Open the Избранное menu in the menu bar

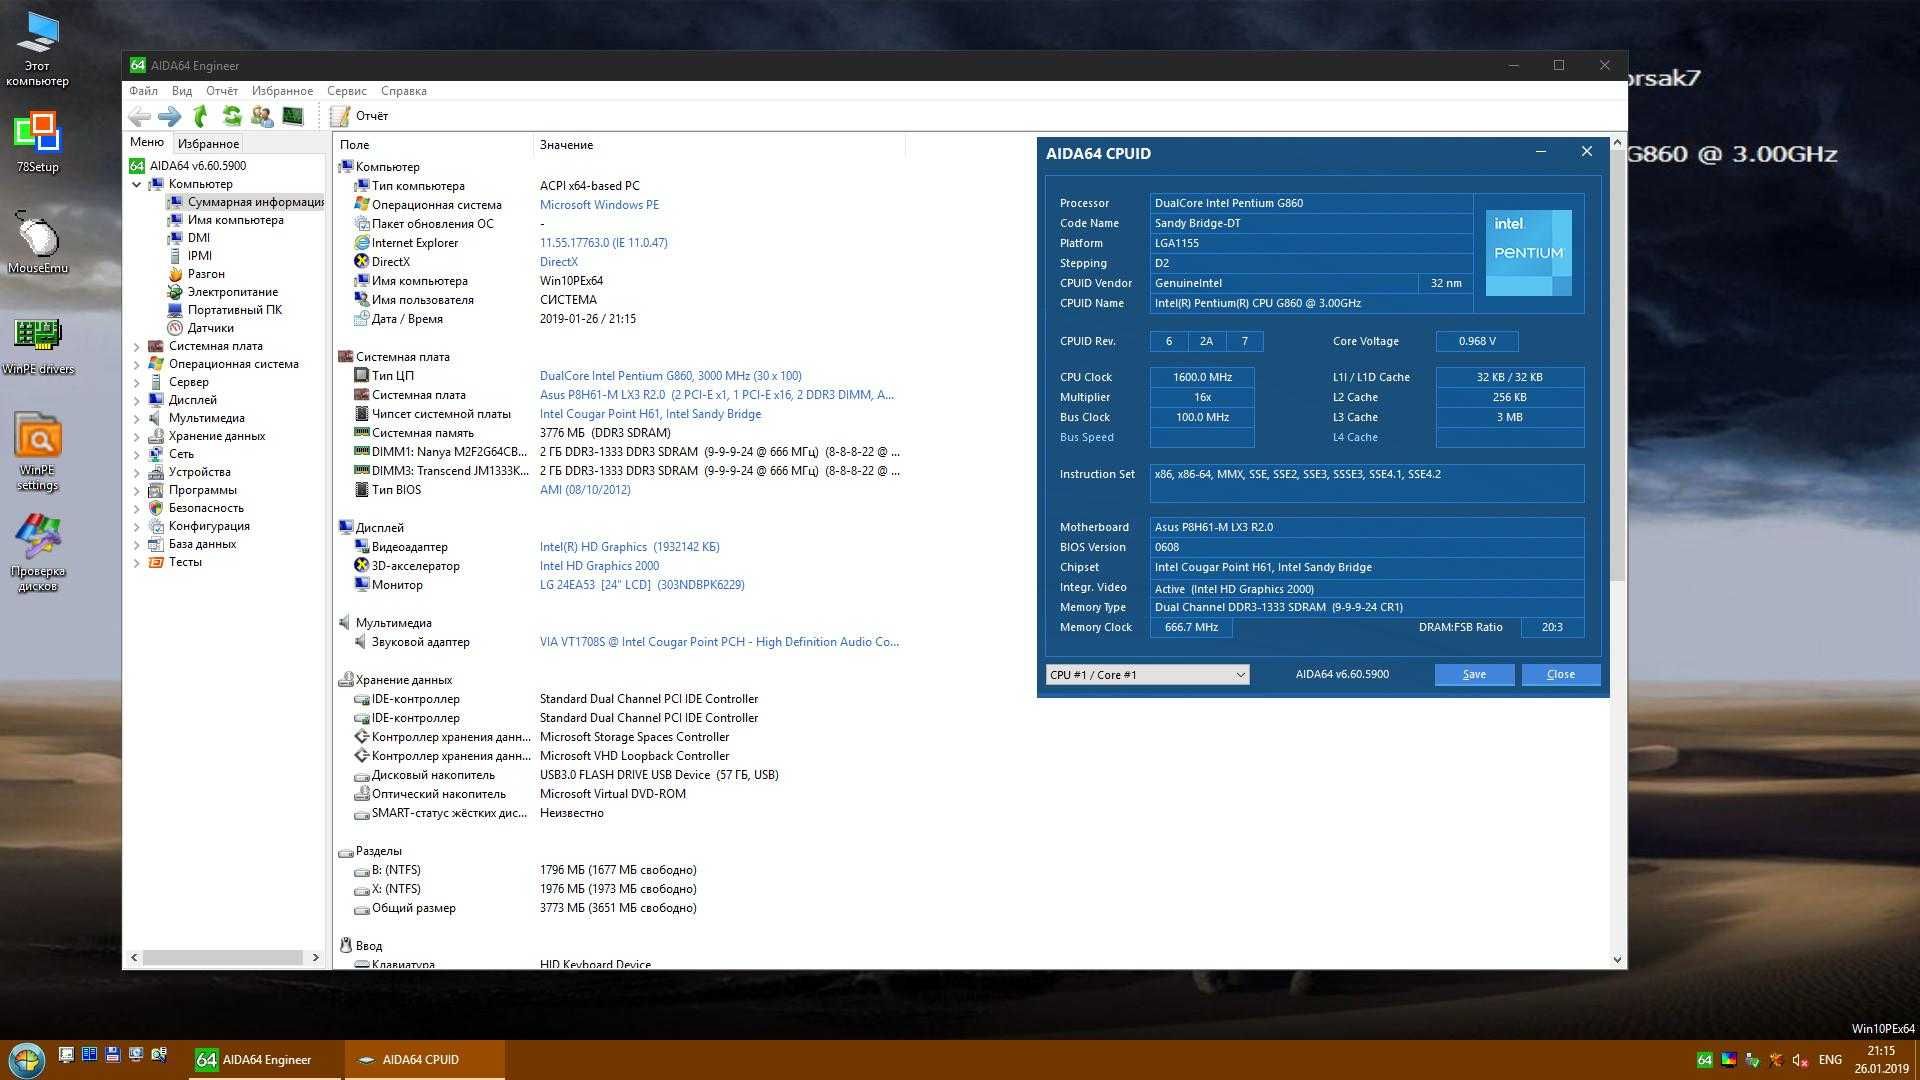pyautogui.click(x=282, y=91)
